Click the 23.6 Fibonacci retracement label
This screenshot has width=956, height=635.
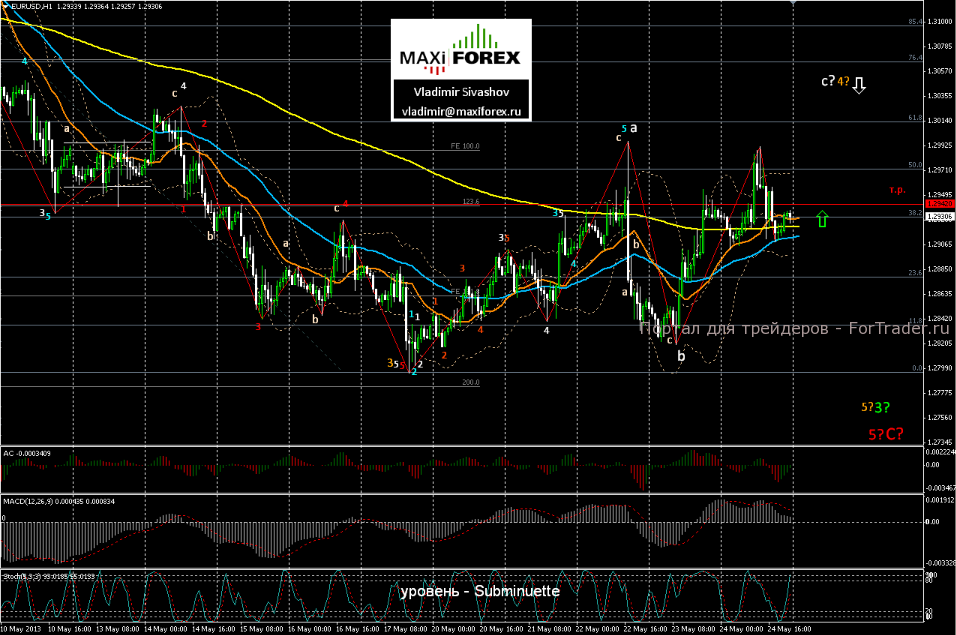(x=916, y=272)
